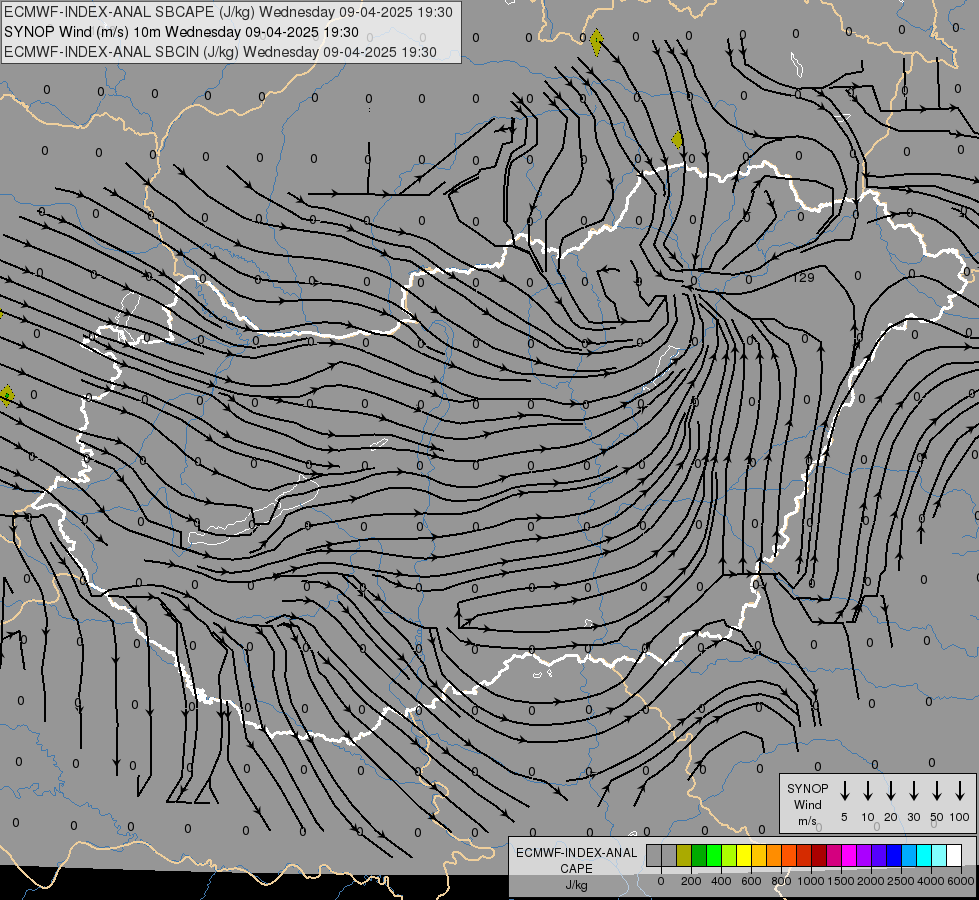Select the purple CAPE legend swatch
This screenshot has height=900, width=979.
point(865,855)
